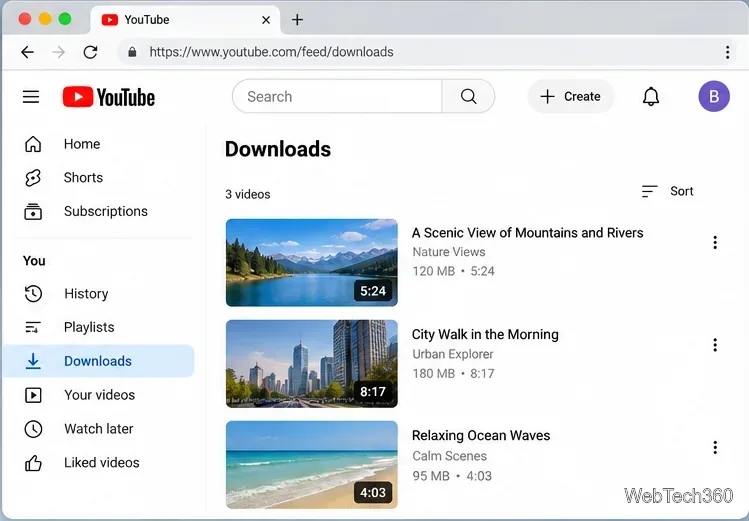
Task: Click the Shorts icon in sidebar
Action: click(33, 178)
